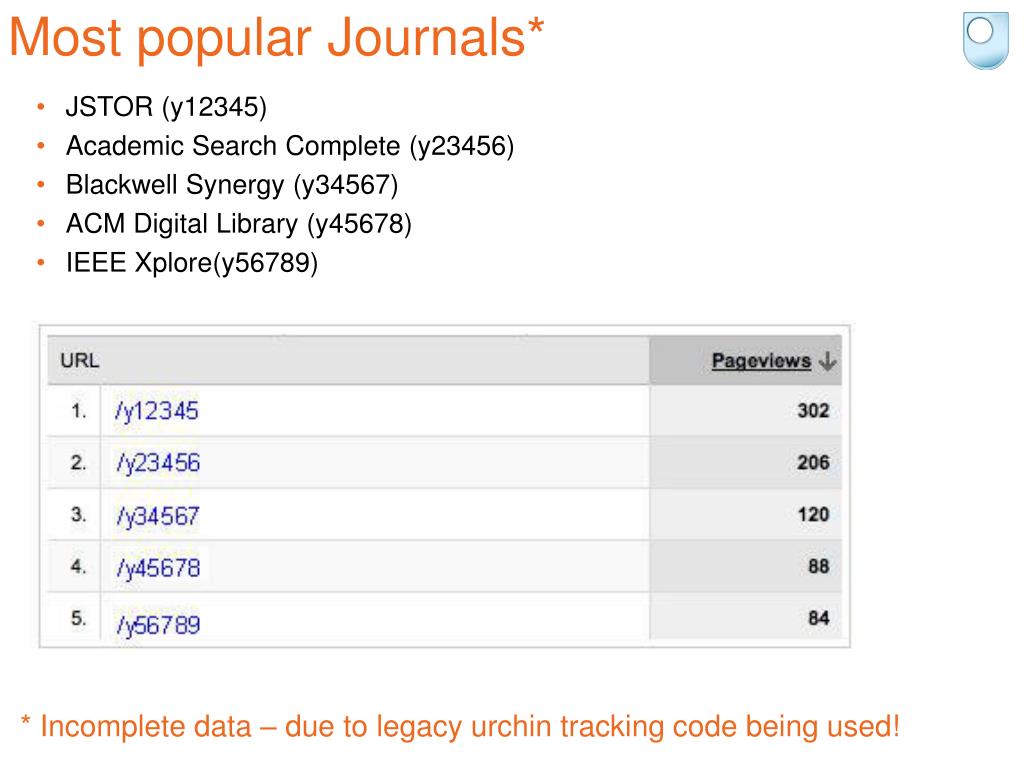Click the Academic Search Complete bullet item
This screenshot has height=768, width=1024.
(290, 146)
